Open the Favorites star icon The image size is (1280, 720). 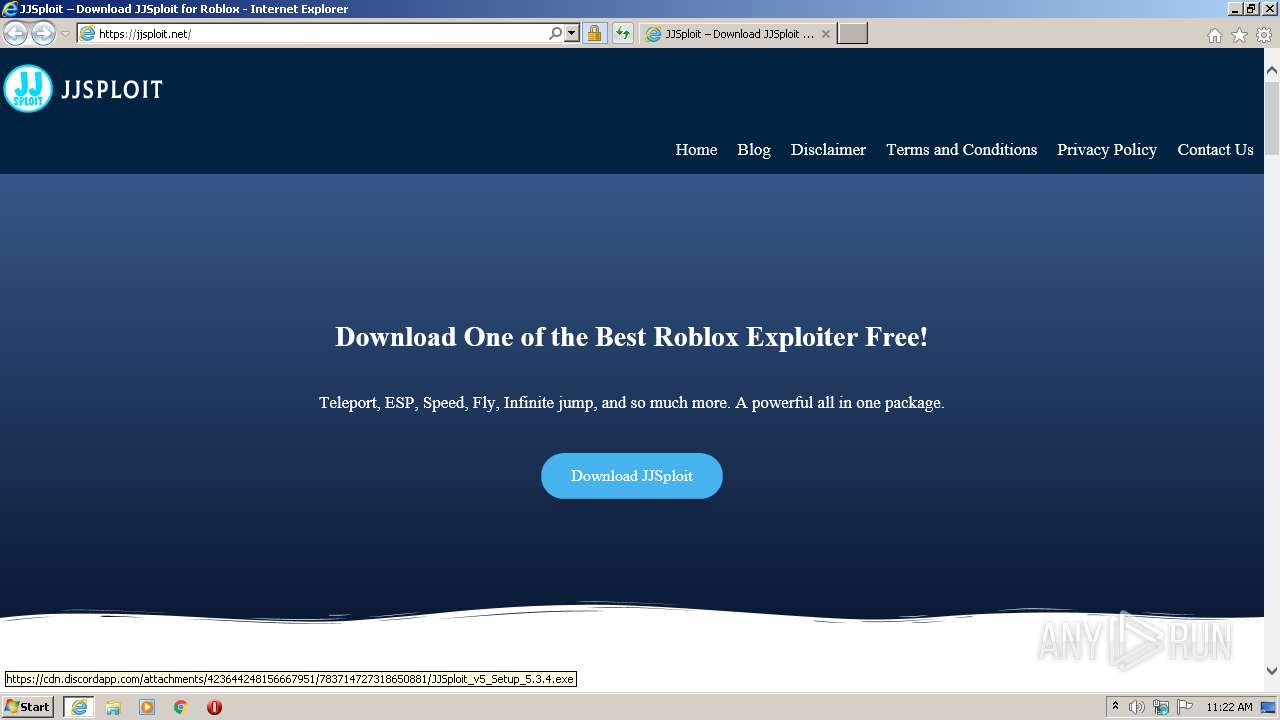(1239, 35)
